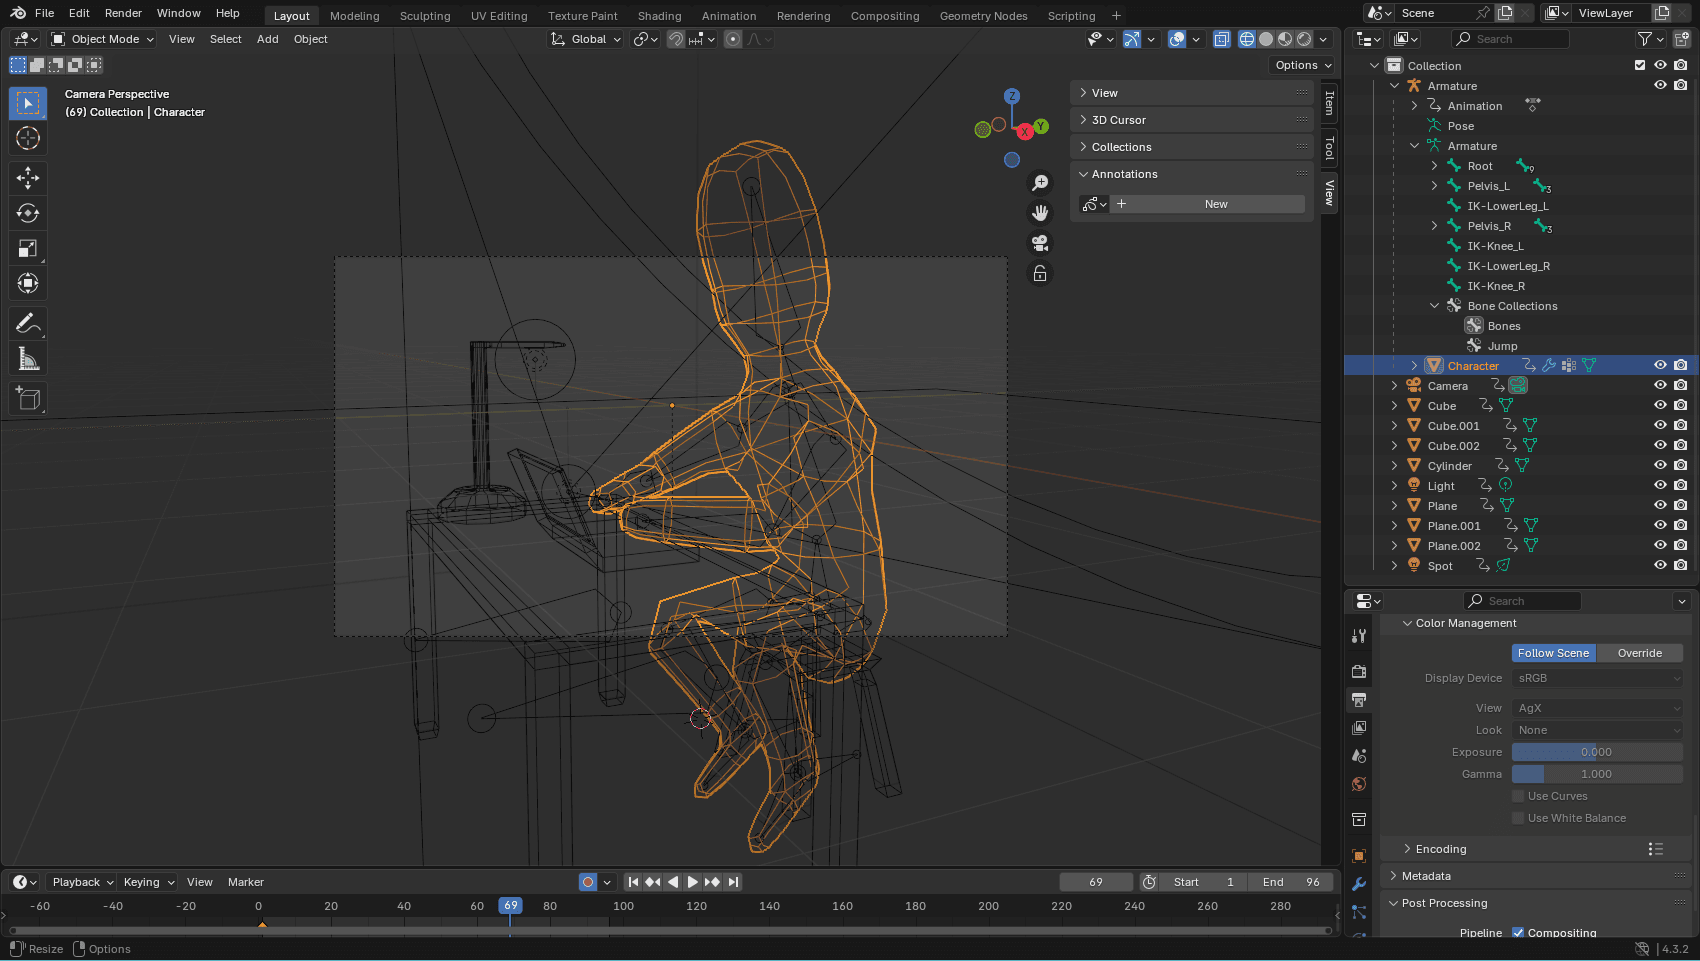Viewport: 1700px width, 961px height.
Task: Expand the Character object tree row
Action: point(1414,366)
